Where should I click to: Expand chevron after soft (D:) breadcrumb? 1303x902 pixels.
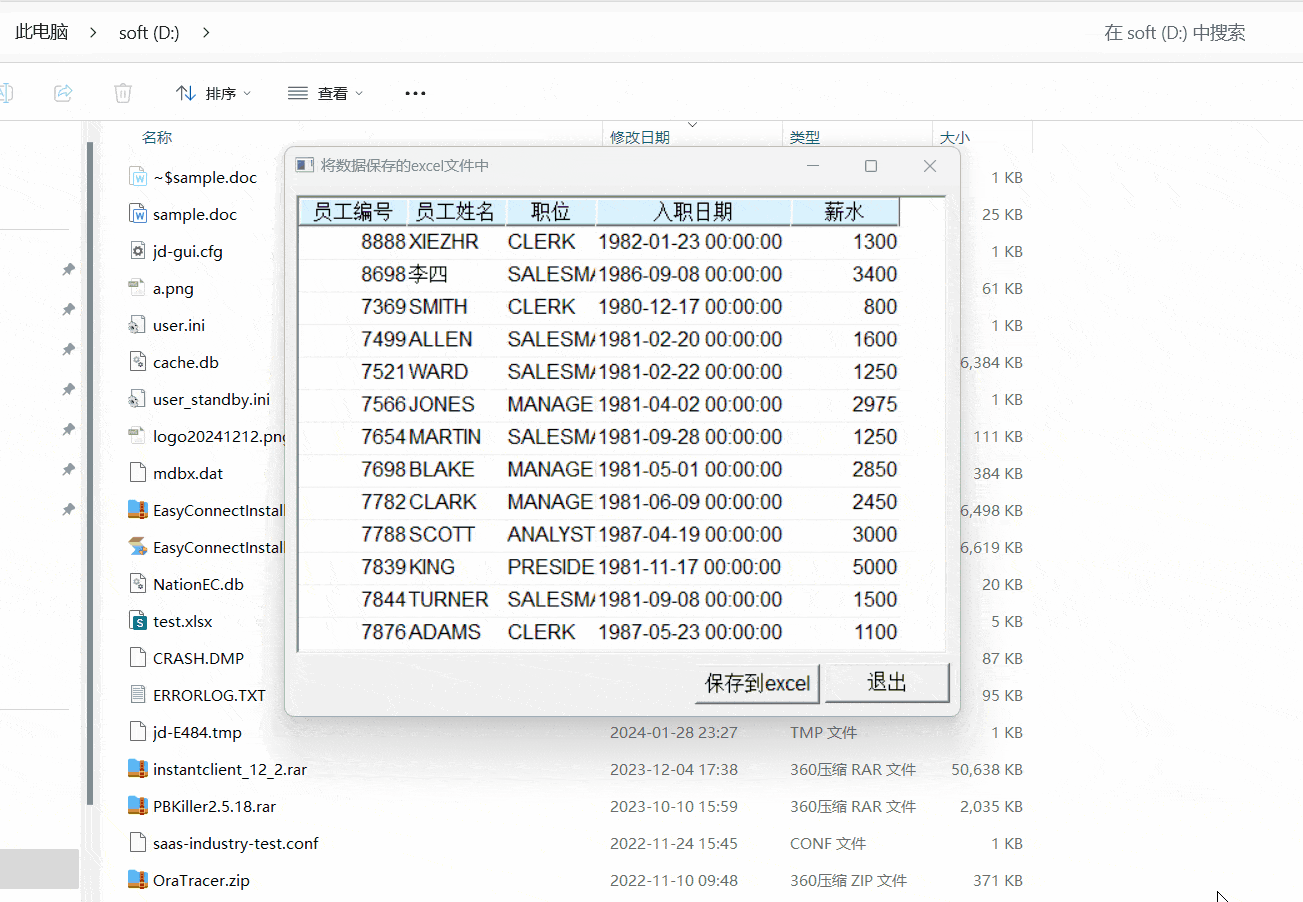(x=206, y=32)
